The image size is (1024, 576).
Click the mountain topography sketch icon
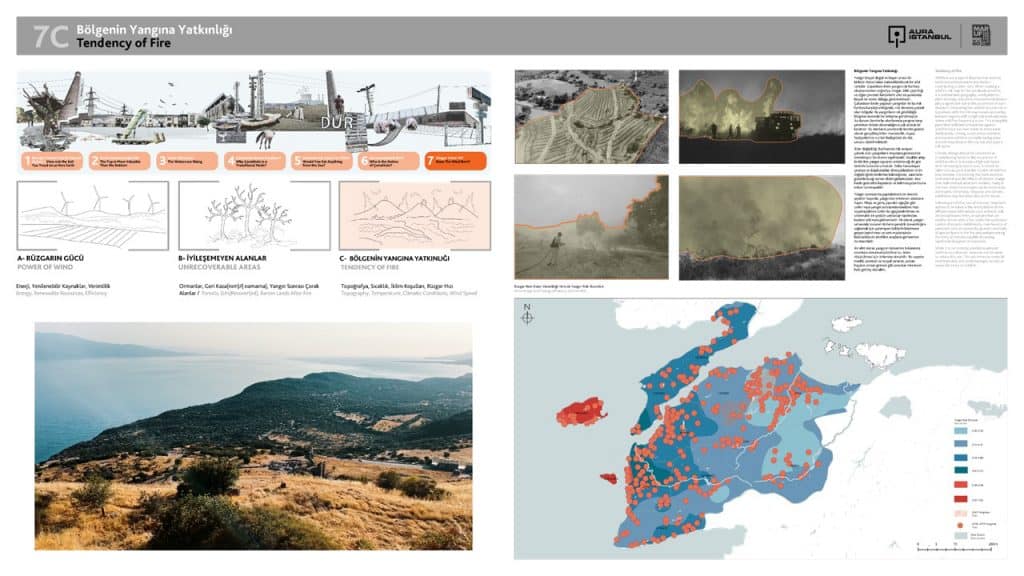(413, 215)
